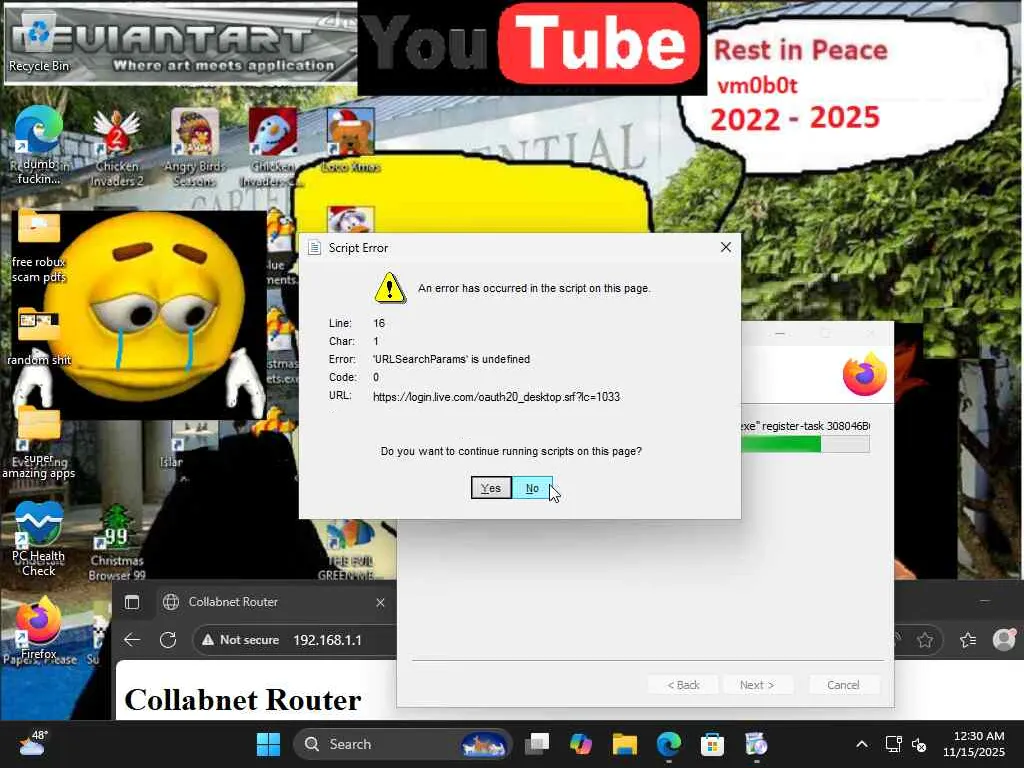Launch PC Health Check shortcut
The width and height of the screenshot is (1024, 768).
pyautogui.click(x=39, y=539)
